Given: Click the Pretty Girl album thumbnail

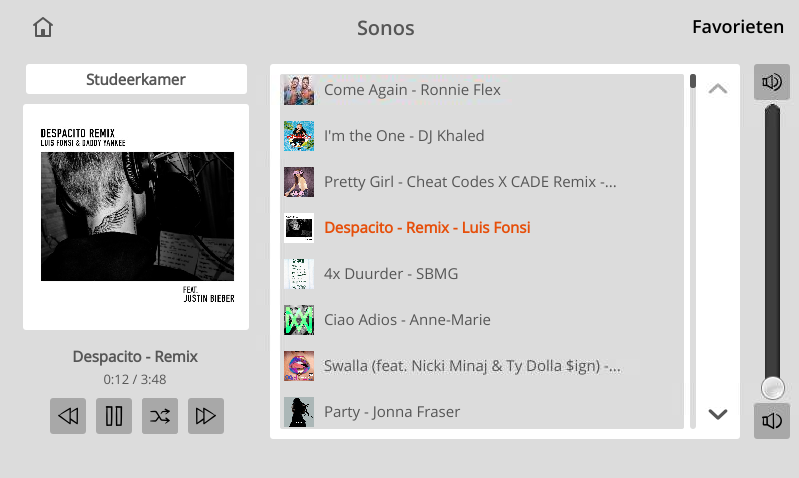Looking at the screenshot, I should pyautogui.click(x=299, y=182).
